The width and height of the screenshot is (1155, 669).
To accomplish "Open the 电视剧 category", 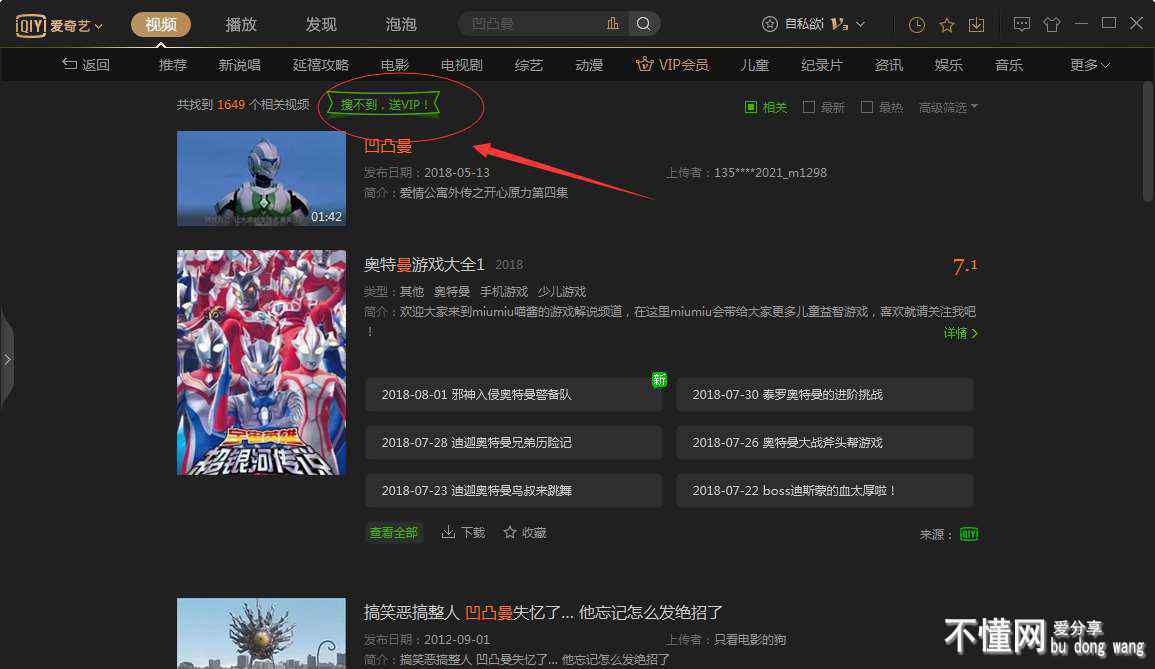I will (461, 65).
